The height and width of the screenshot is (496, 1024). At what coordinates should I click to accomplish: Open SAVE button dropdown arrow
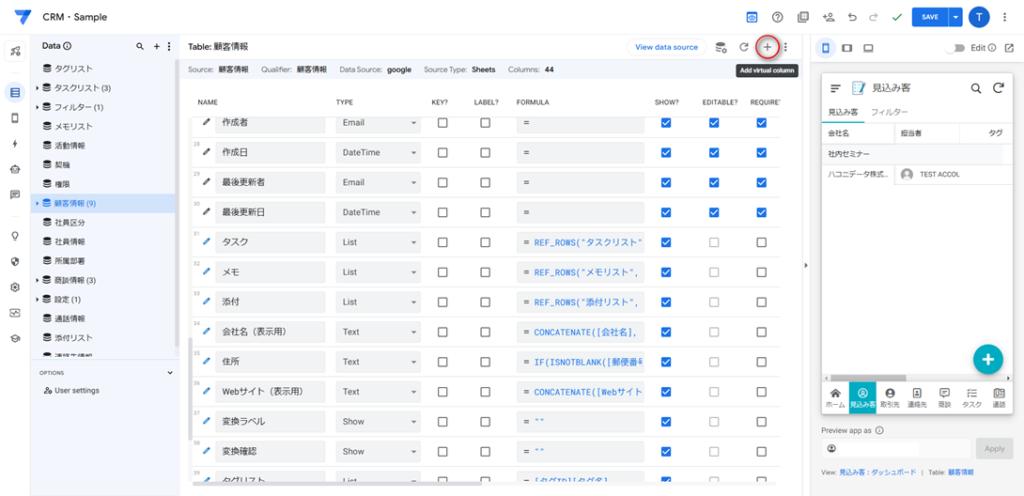pos(956,18)
